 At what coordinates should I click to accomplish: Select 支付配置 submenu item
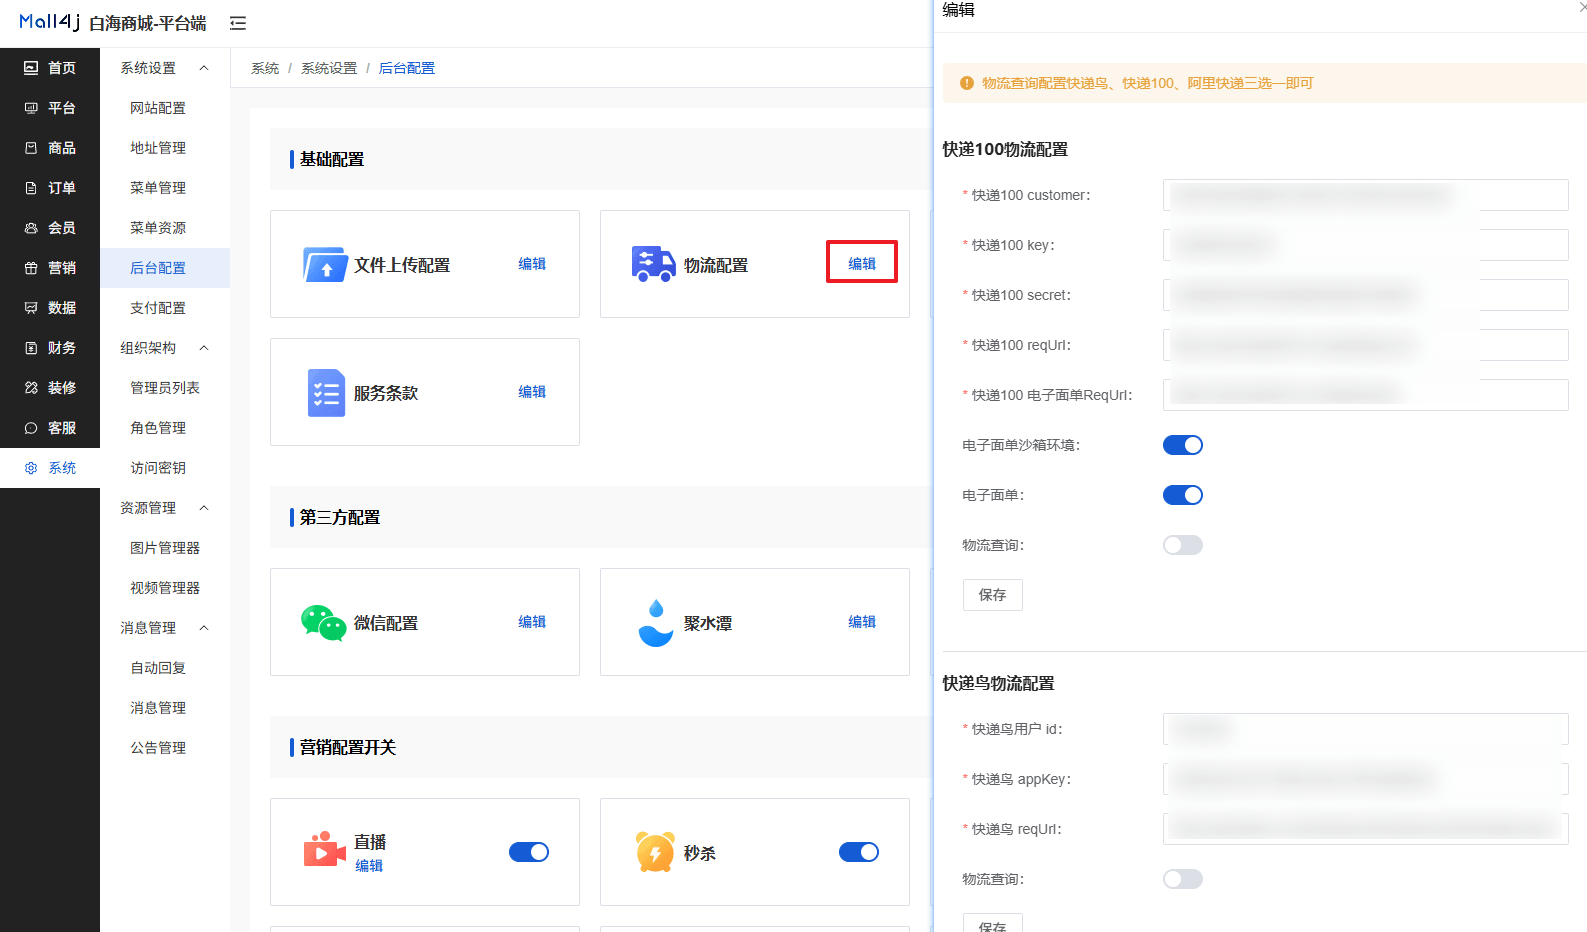point(165,308)
